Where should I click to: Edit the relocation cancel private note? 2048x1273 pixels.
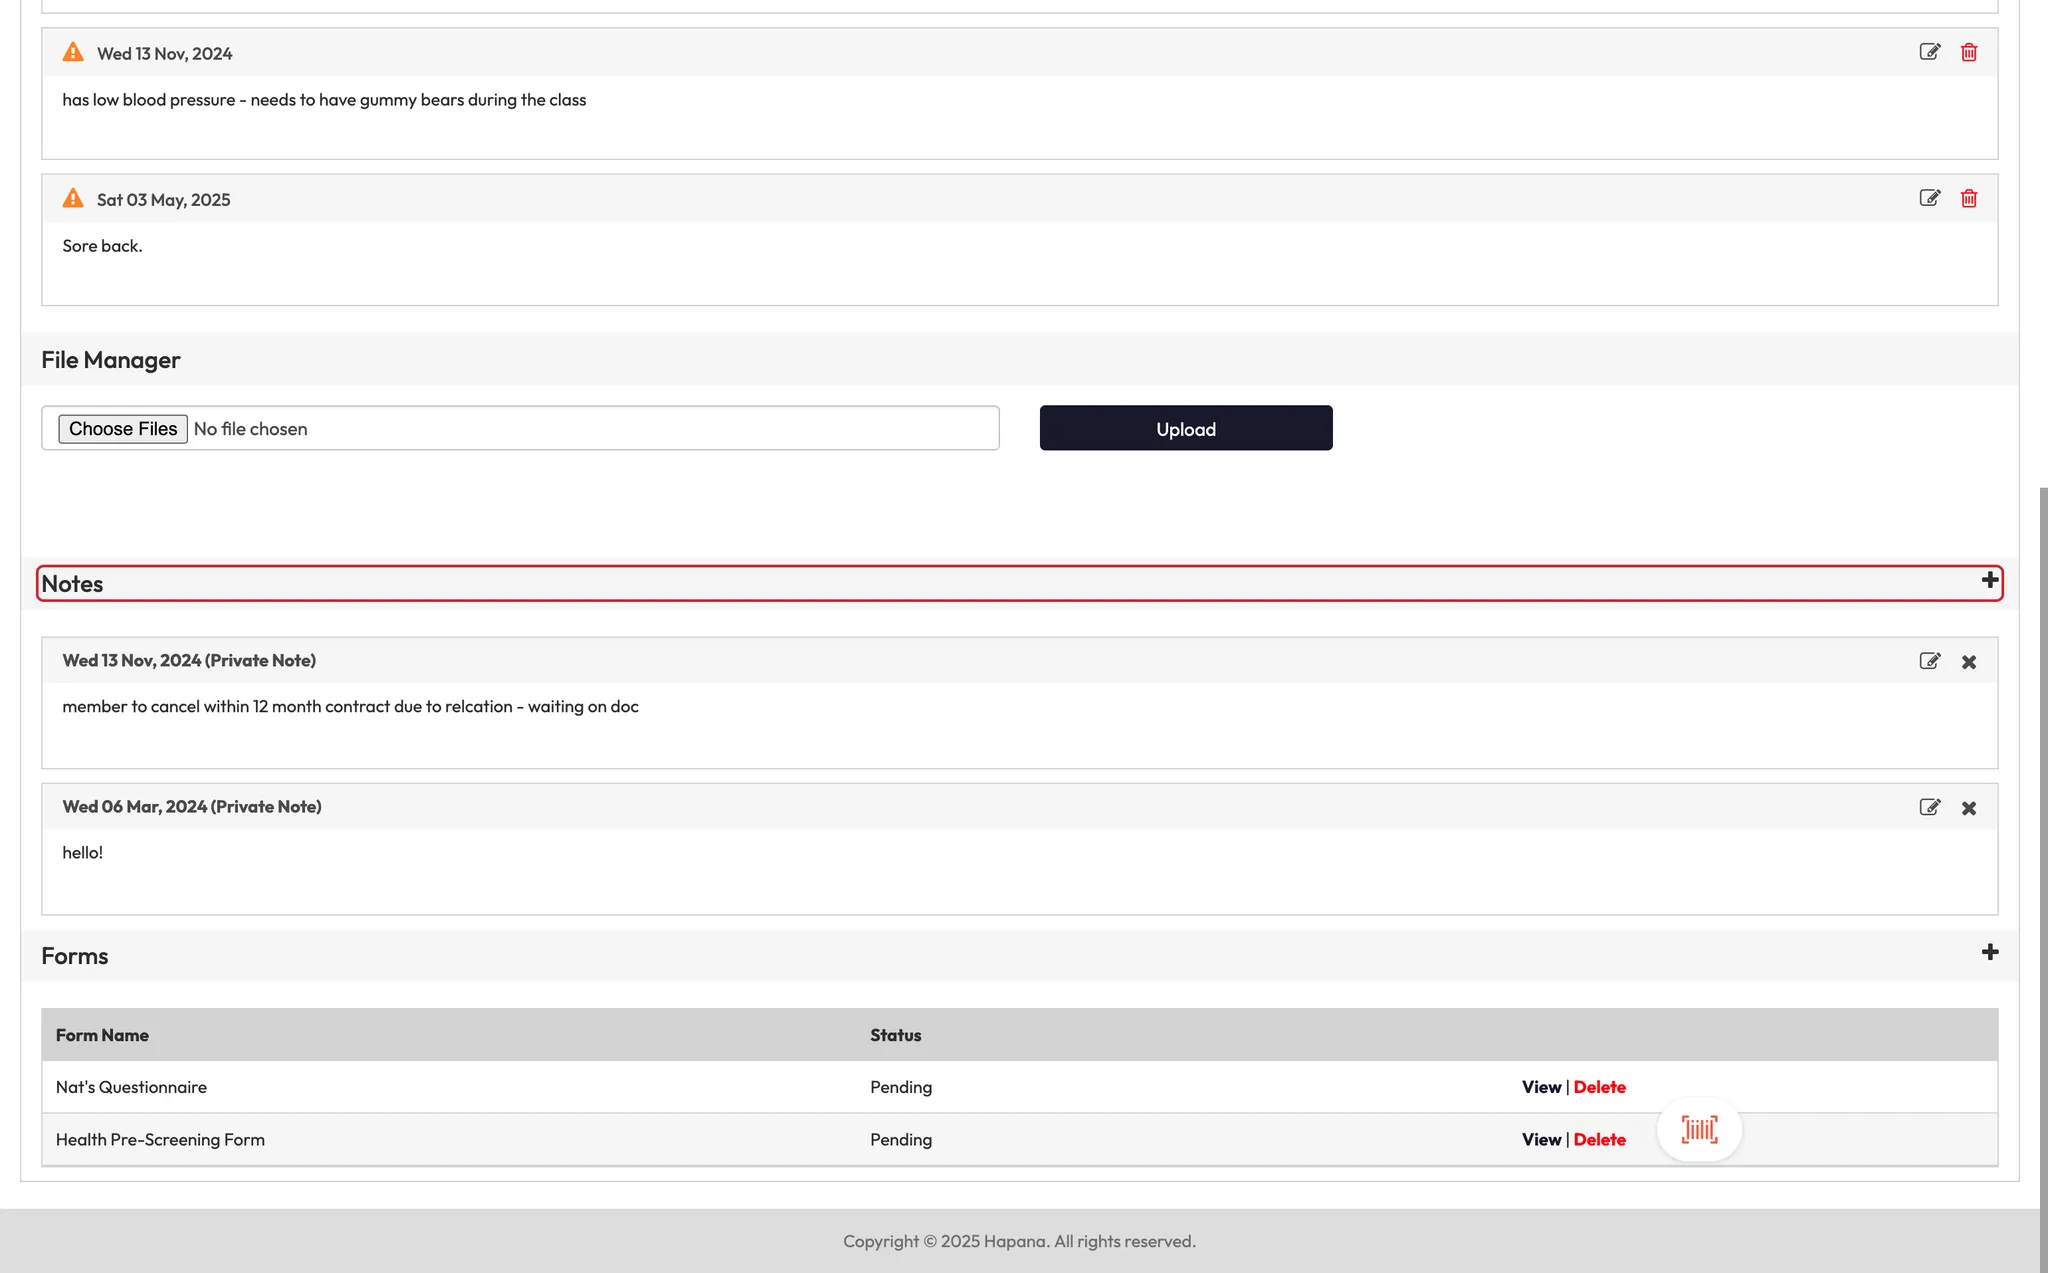tap(1929, 661)
